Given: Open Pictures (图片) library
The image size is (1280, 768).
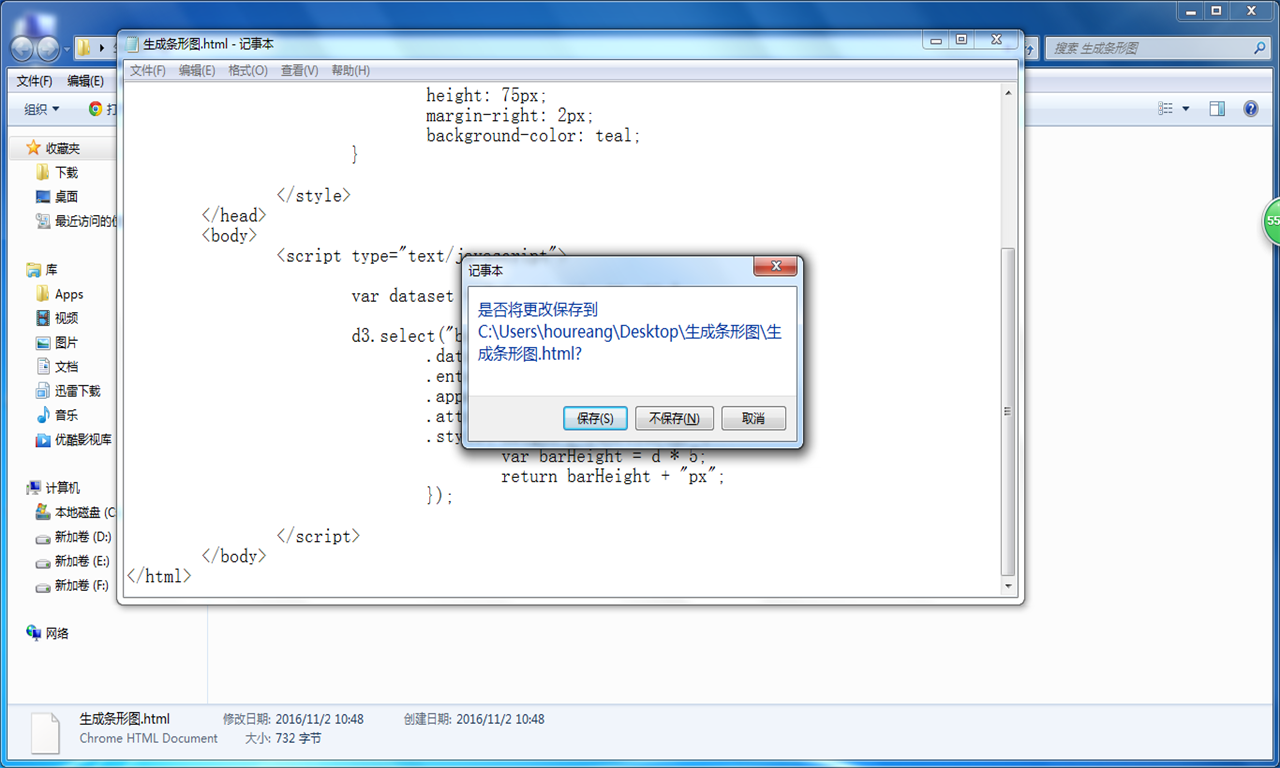Looking at the screenshot, I should (x=66, y=342).
